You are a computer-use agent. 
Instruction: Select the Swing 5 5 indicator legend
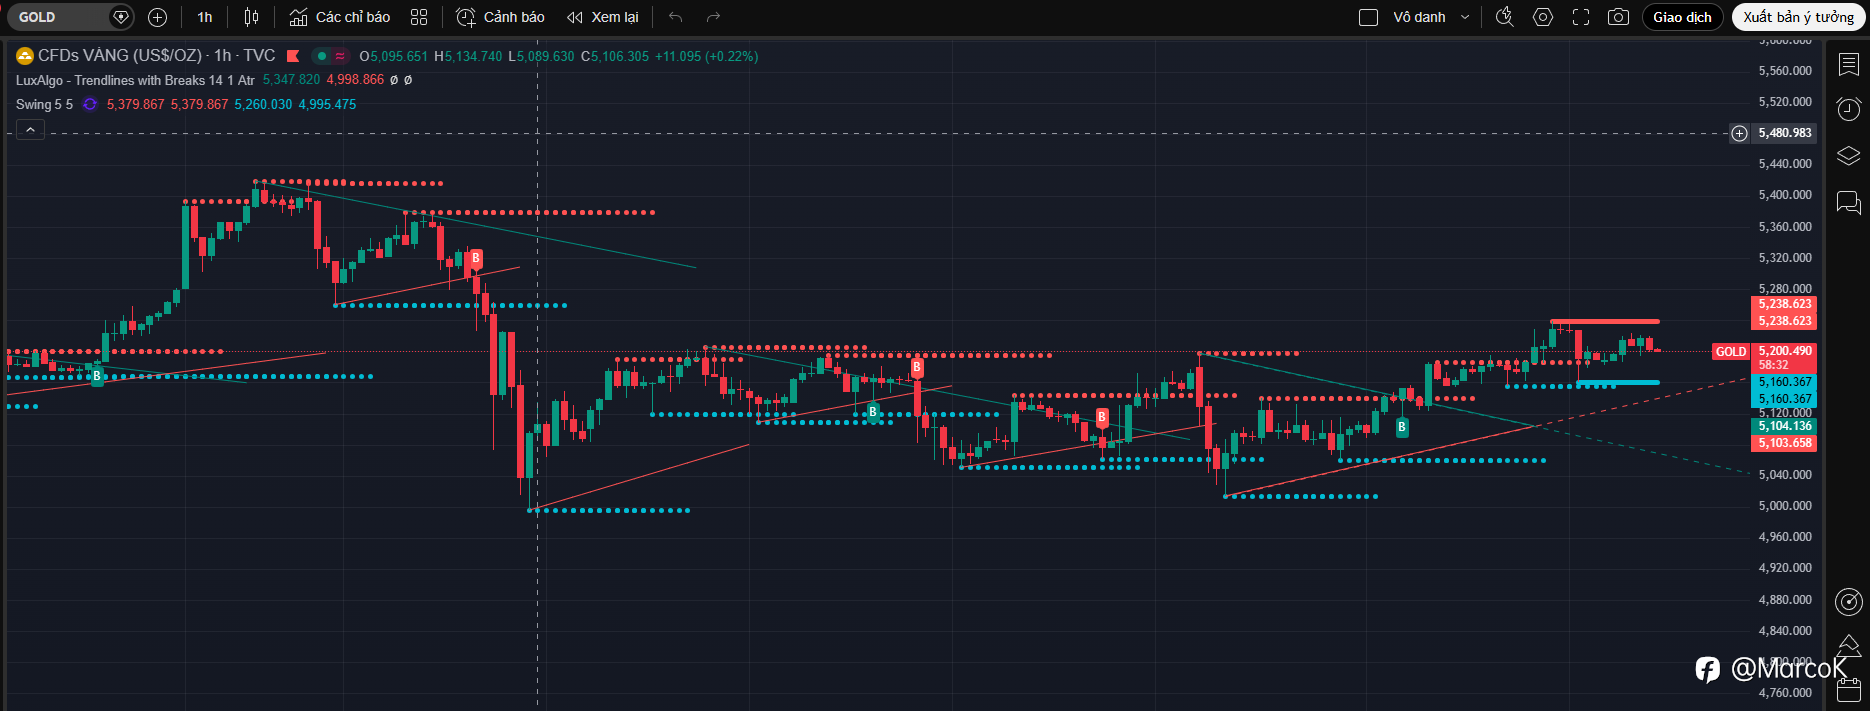pyautogui.click(x=44, y=104)
